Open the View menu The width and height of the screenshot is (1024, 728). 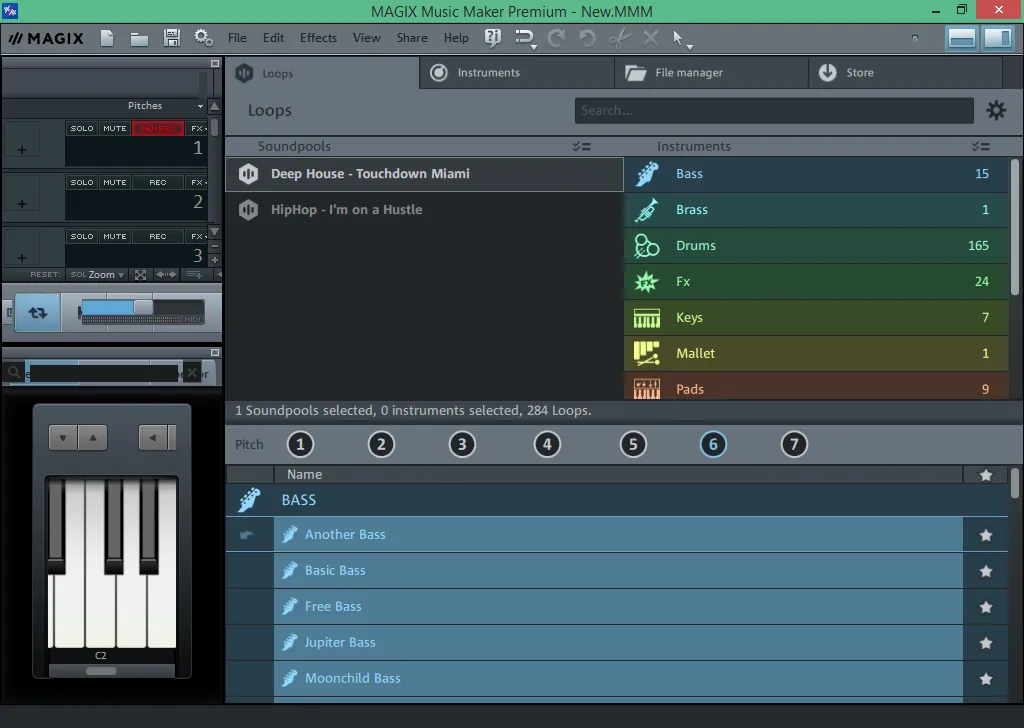point(366,38)
